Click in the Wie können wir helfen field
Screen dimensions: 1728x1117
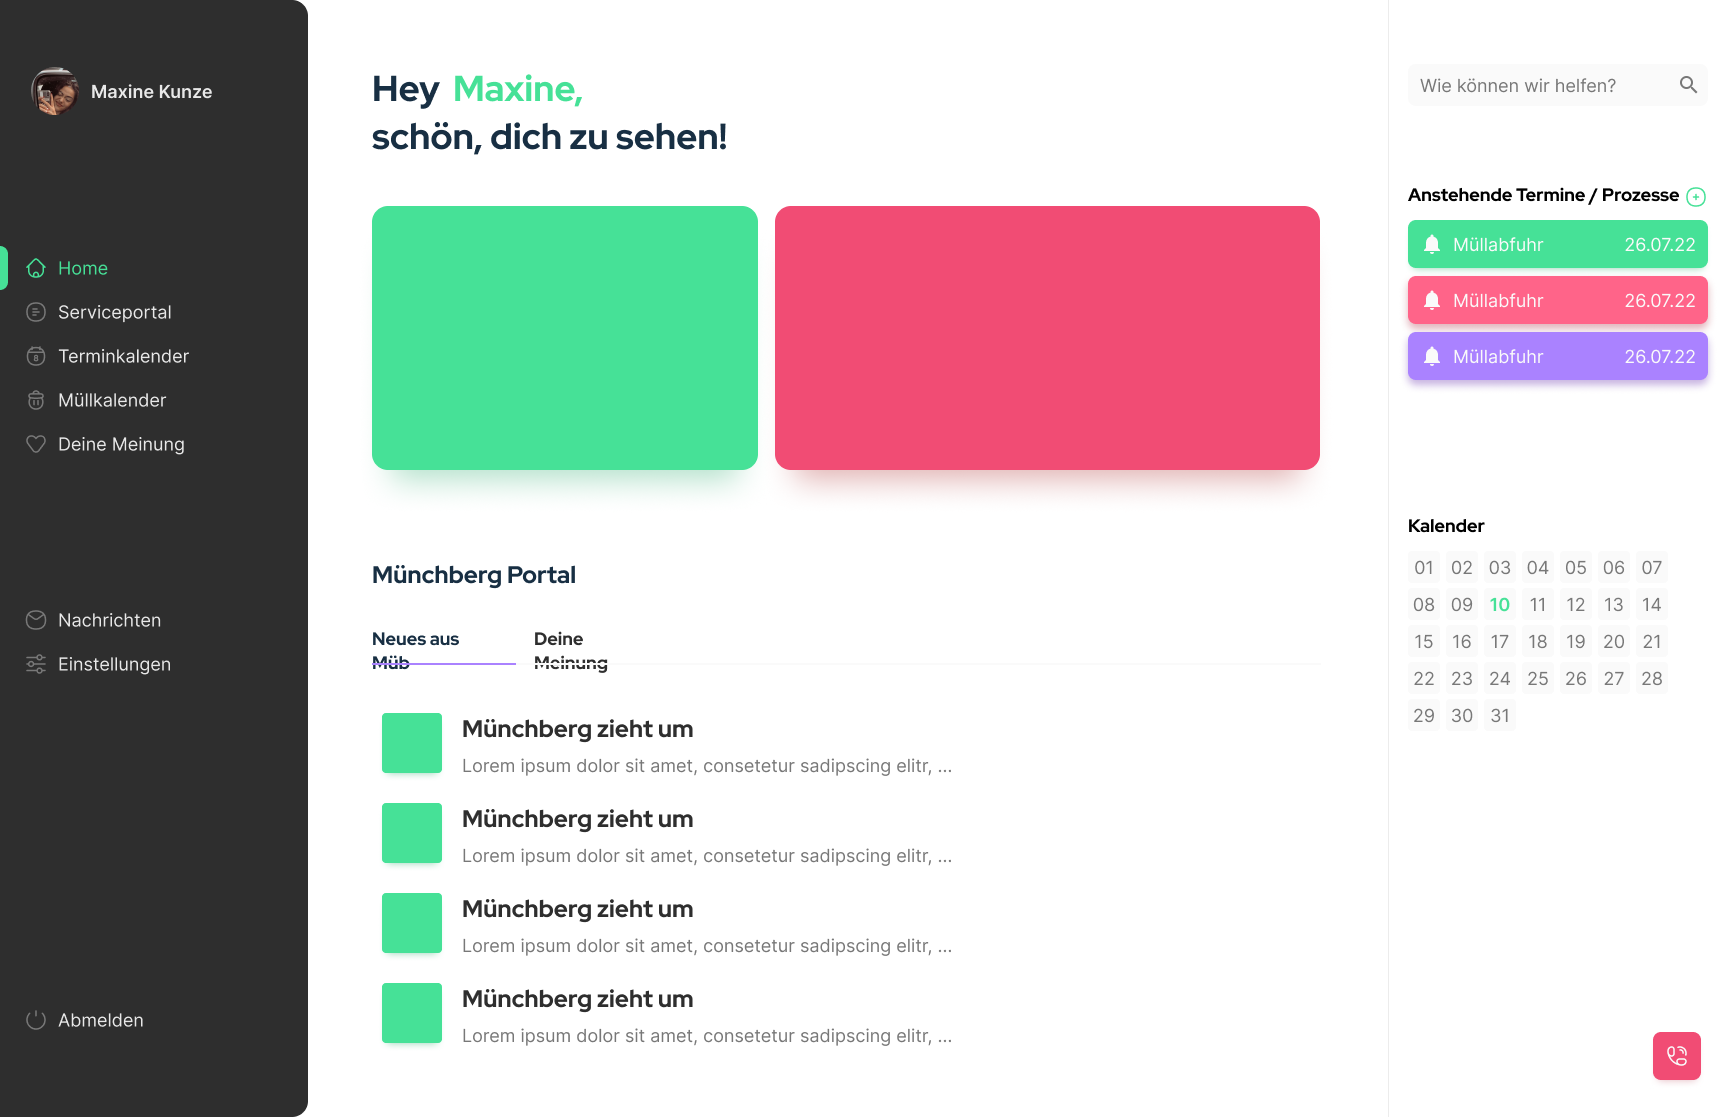[x=1540, y=86]
